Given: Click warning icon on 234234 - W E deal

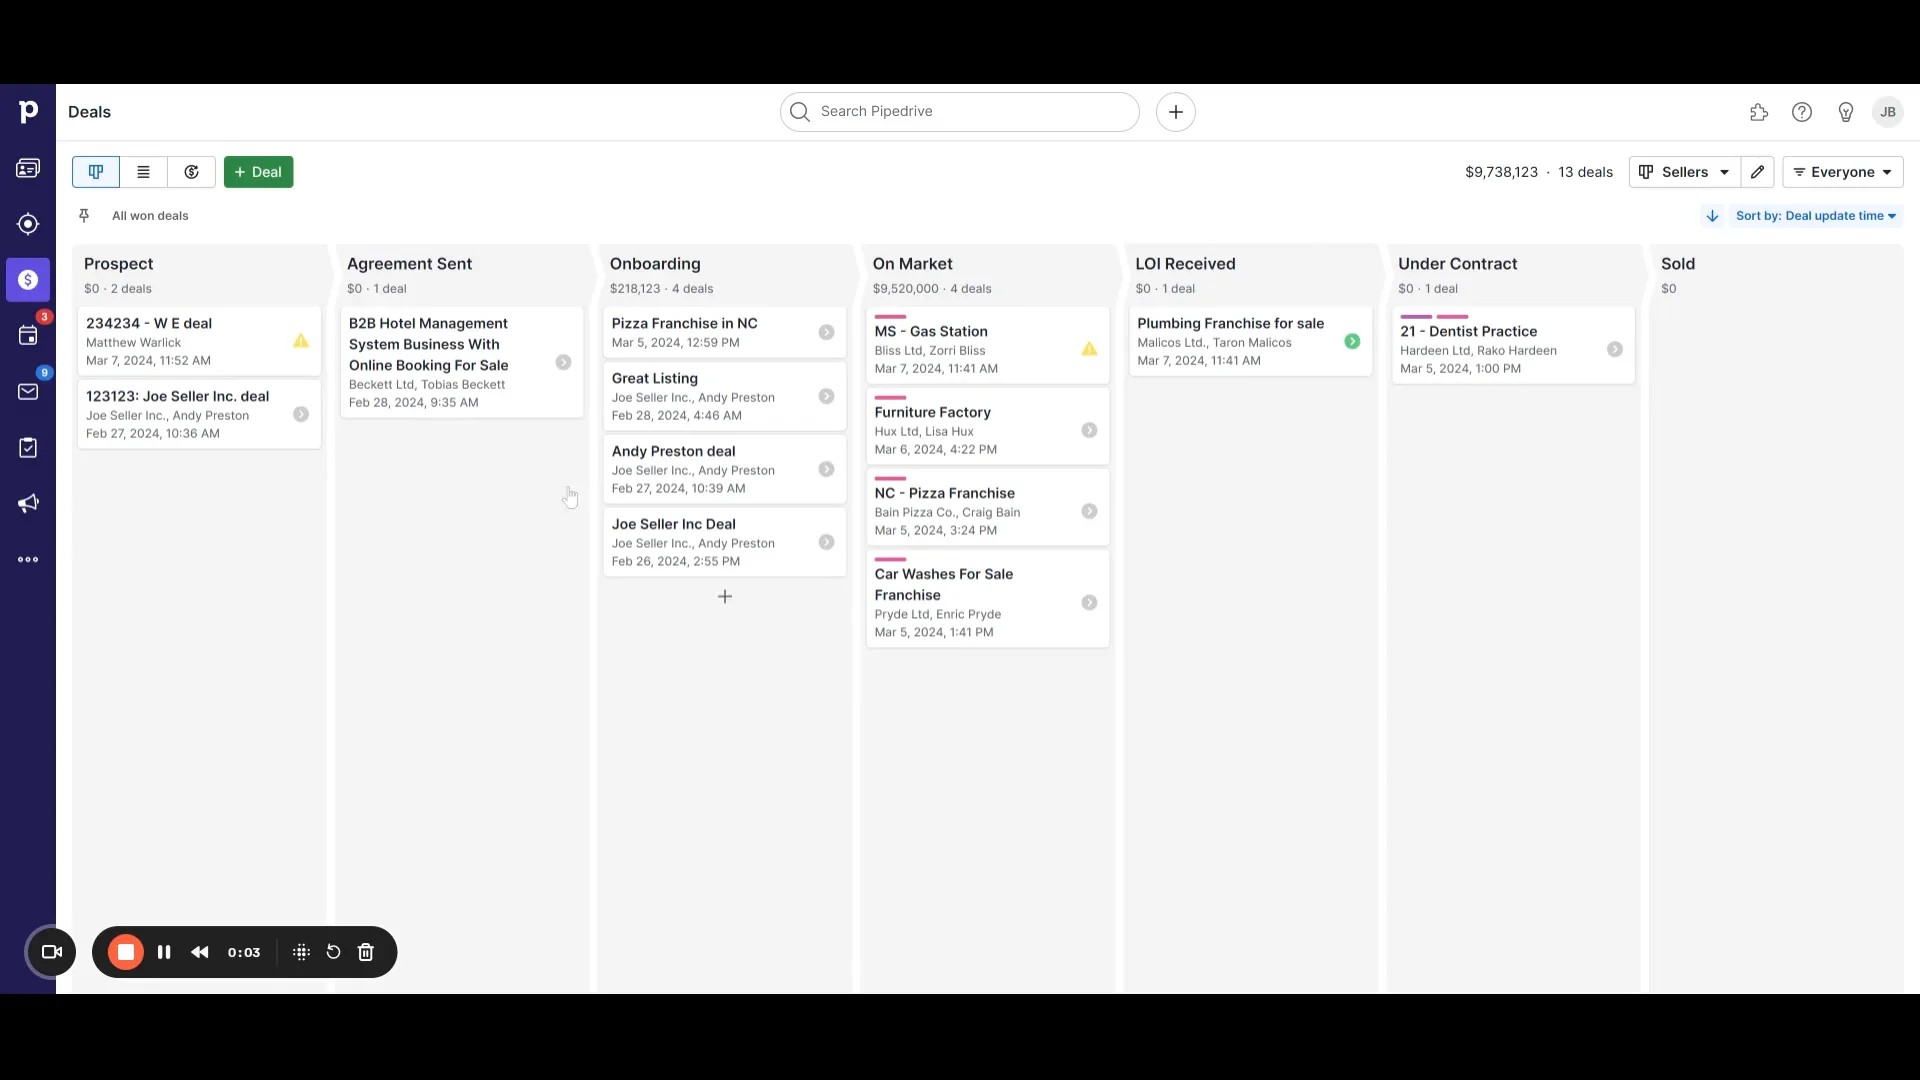Looking at the screenshot, I should 301,341.
